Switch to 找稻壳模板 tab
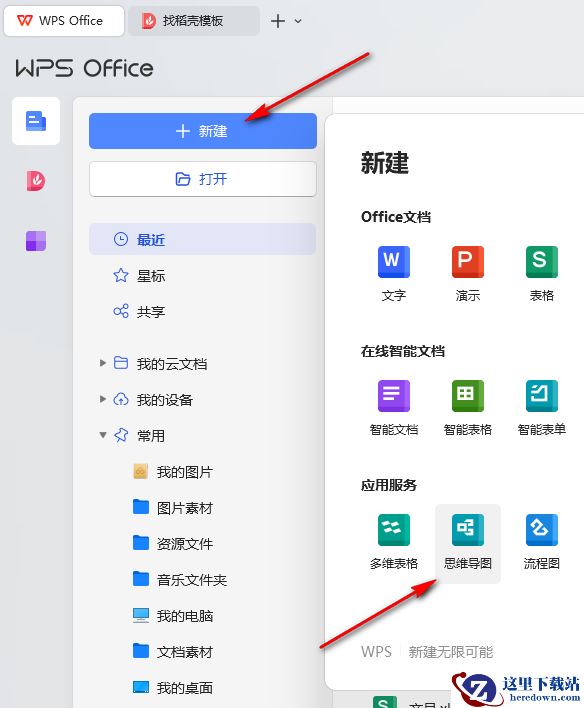Screen dimensions: 584x708 [x=194, y=21]
